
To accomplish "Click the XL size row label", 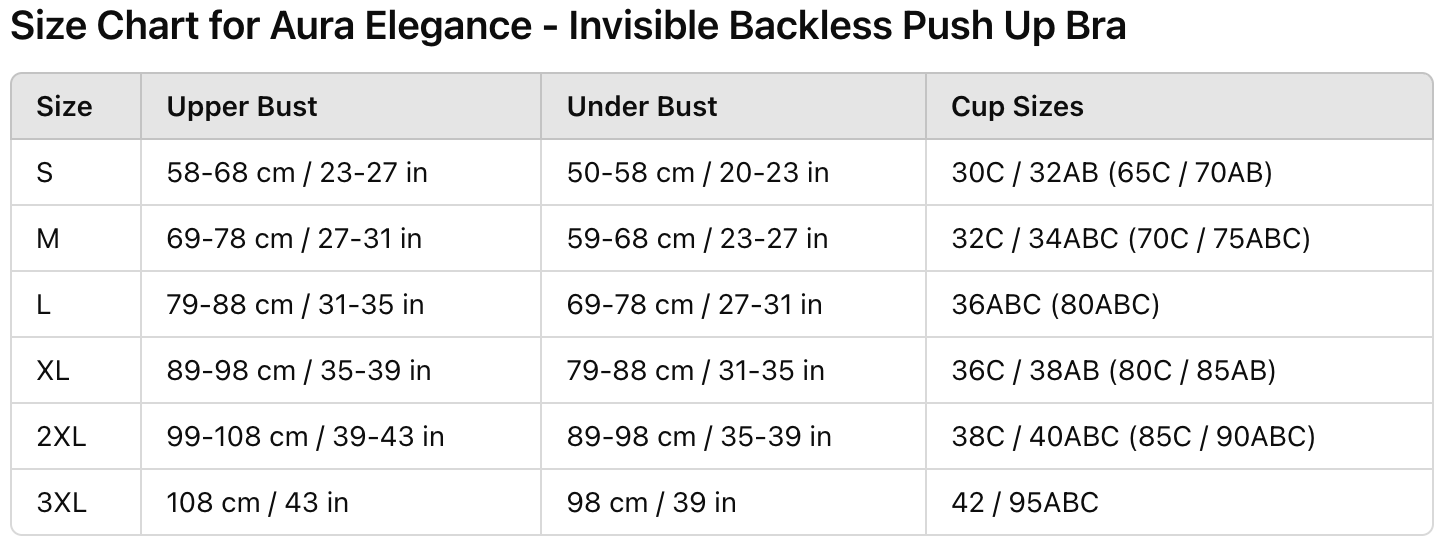I will (x=53, y=371).
